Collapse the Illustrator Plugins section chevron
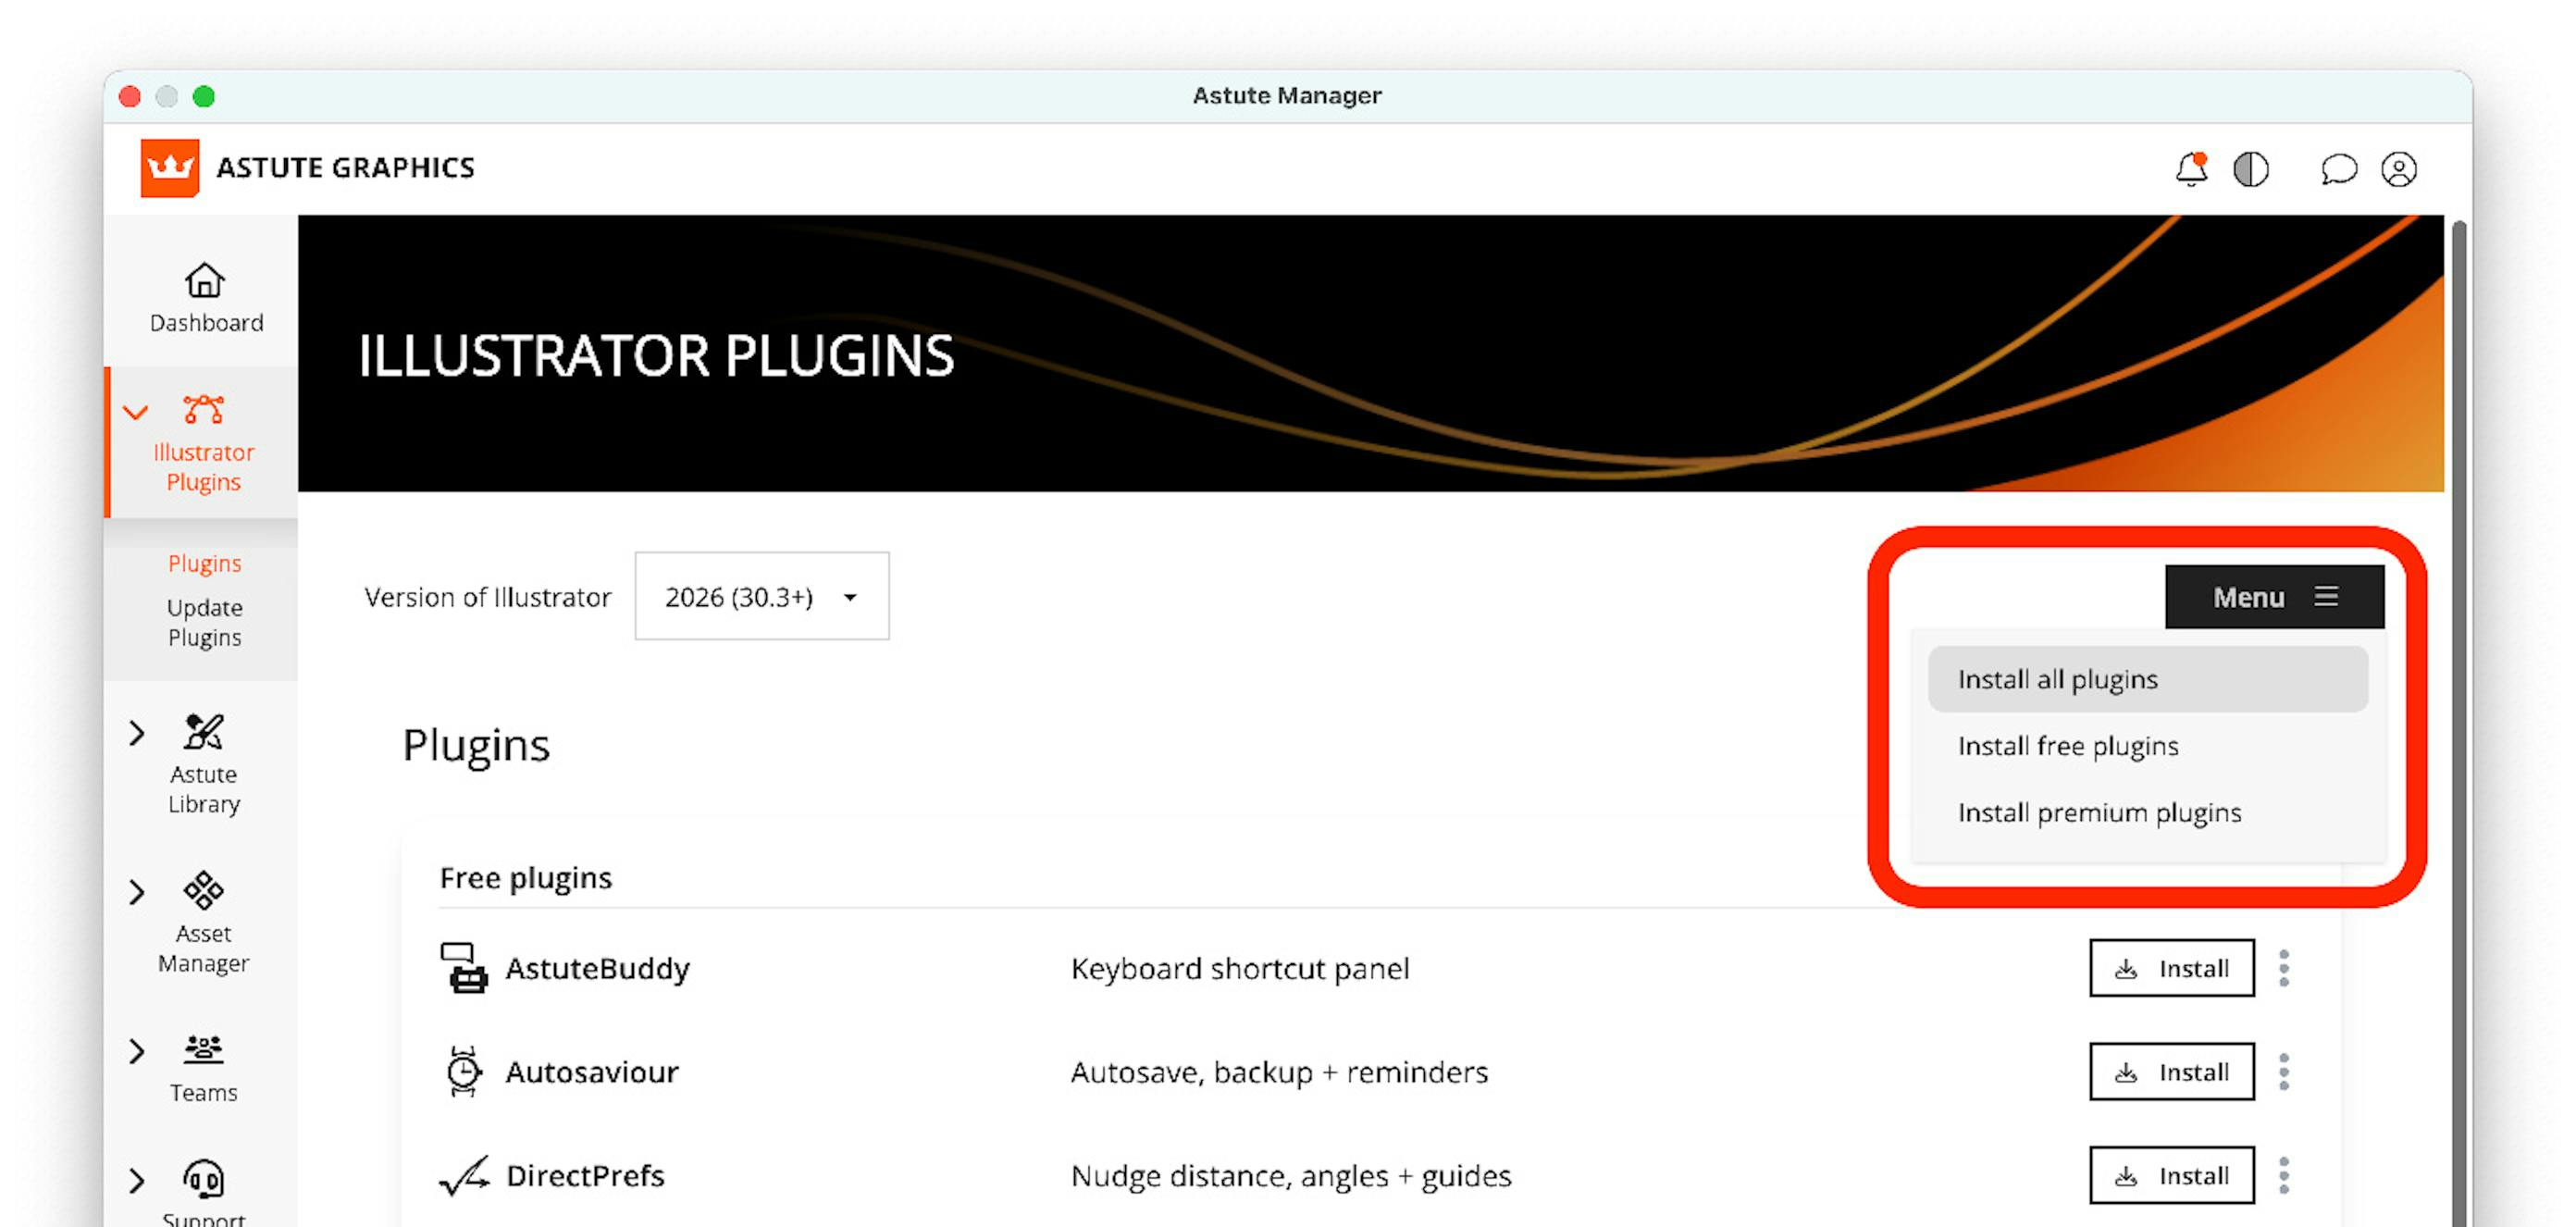Image resolution: width=2576 pixels, height=1227 pixels. pyautogui.click(x=135, y=412)
